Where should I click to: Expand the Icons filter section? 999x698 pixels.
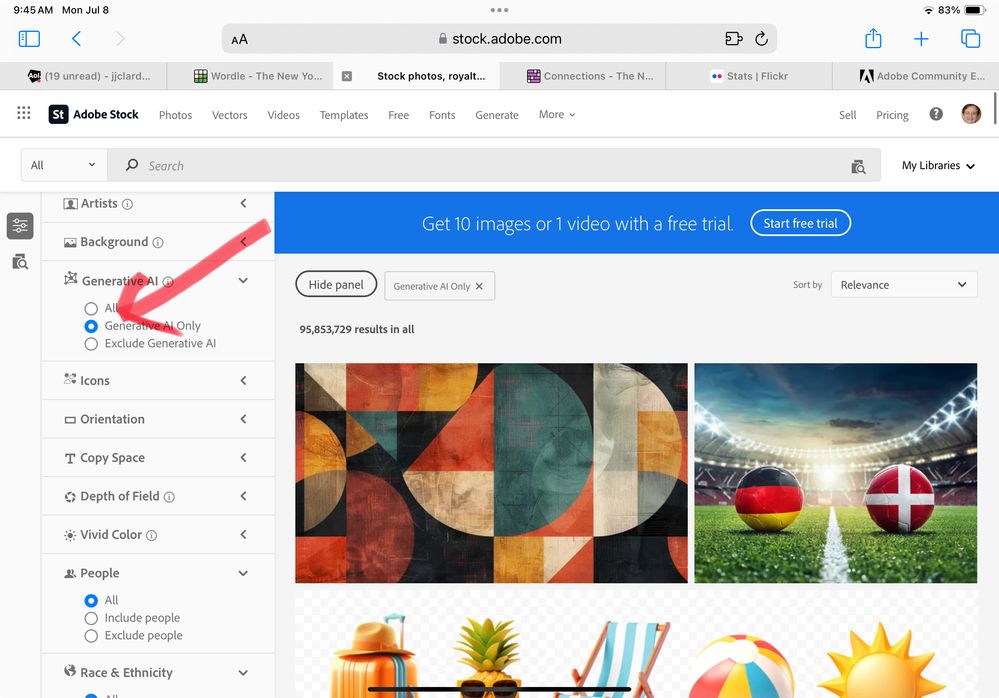coord(243,380)
